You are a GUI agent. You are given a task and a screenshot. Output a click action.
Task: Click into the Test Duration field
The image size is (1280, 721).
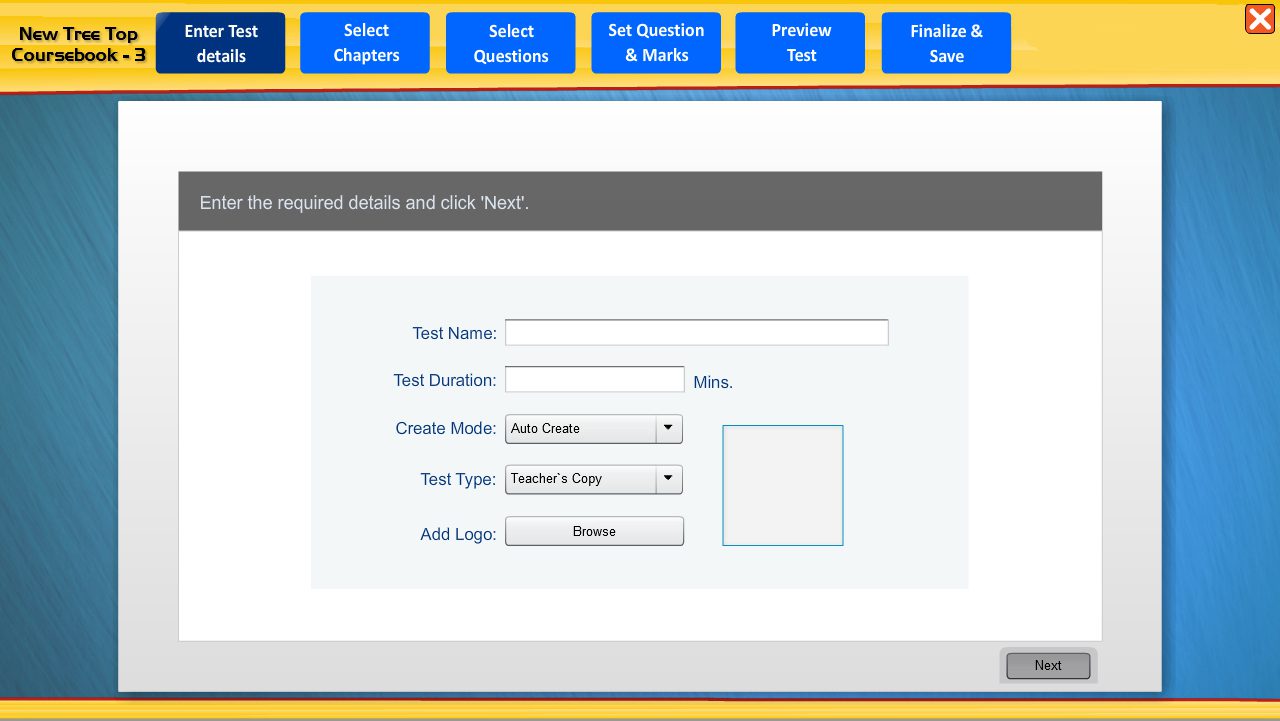[594, 380]
